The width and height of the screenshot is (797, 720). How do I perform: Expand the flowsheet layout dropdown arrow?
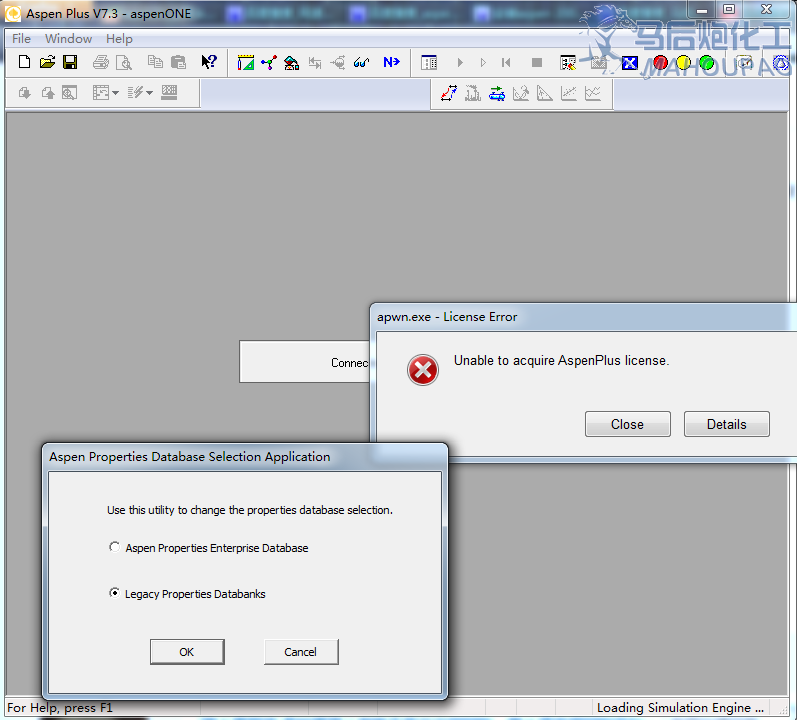[x=115, y=92]
